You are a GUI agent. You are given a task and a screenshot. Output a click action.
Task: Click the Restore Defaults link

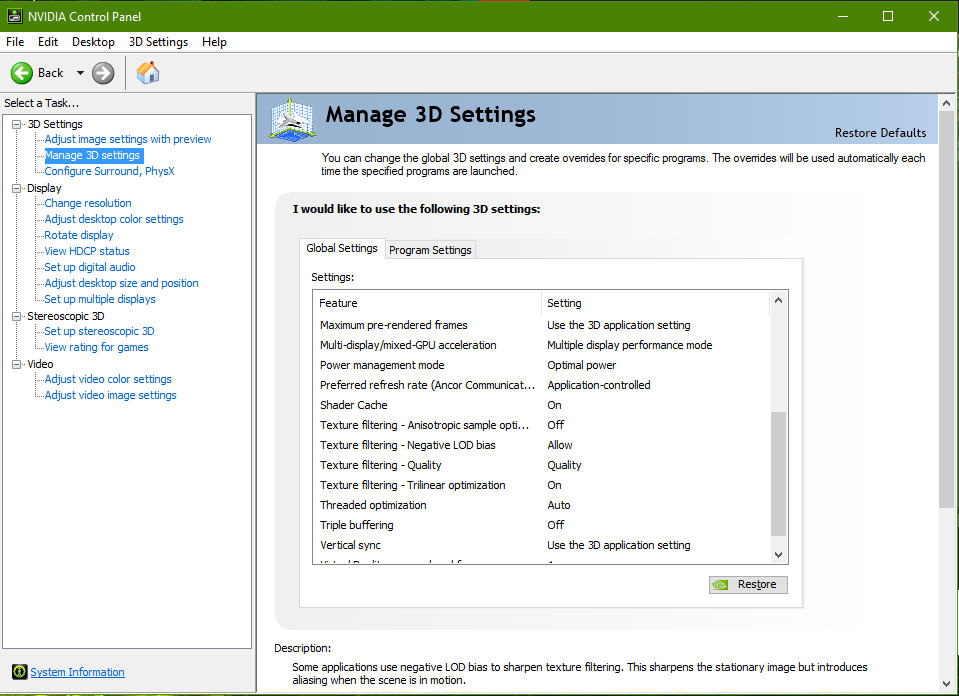point(880,133)
